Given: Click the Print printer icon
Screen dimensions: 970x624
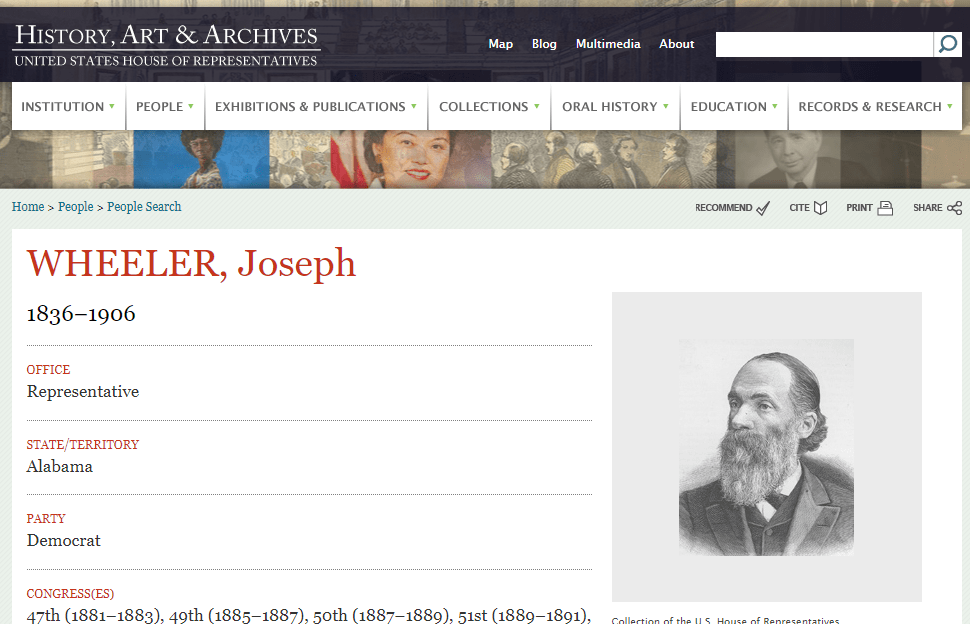Looking at the screenshot, I should click(885, 208).
